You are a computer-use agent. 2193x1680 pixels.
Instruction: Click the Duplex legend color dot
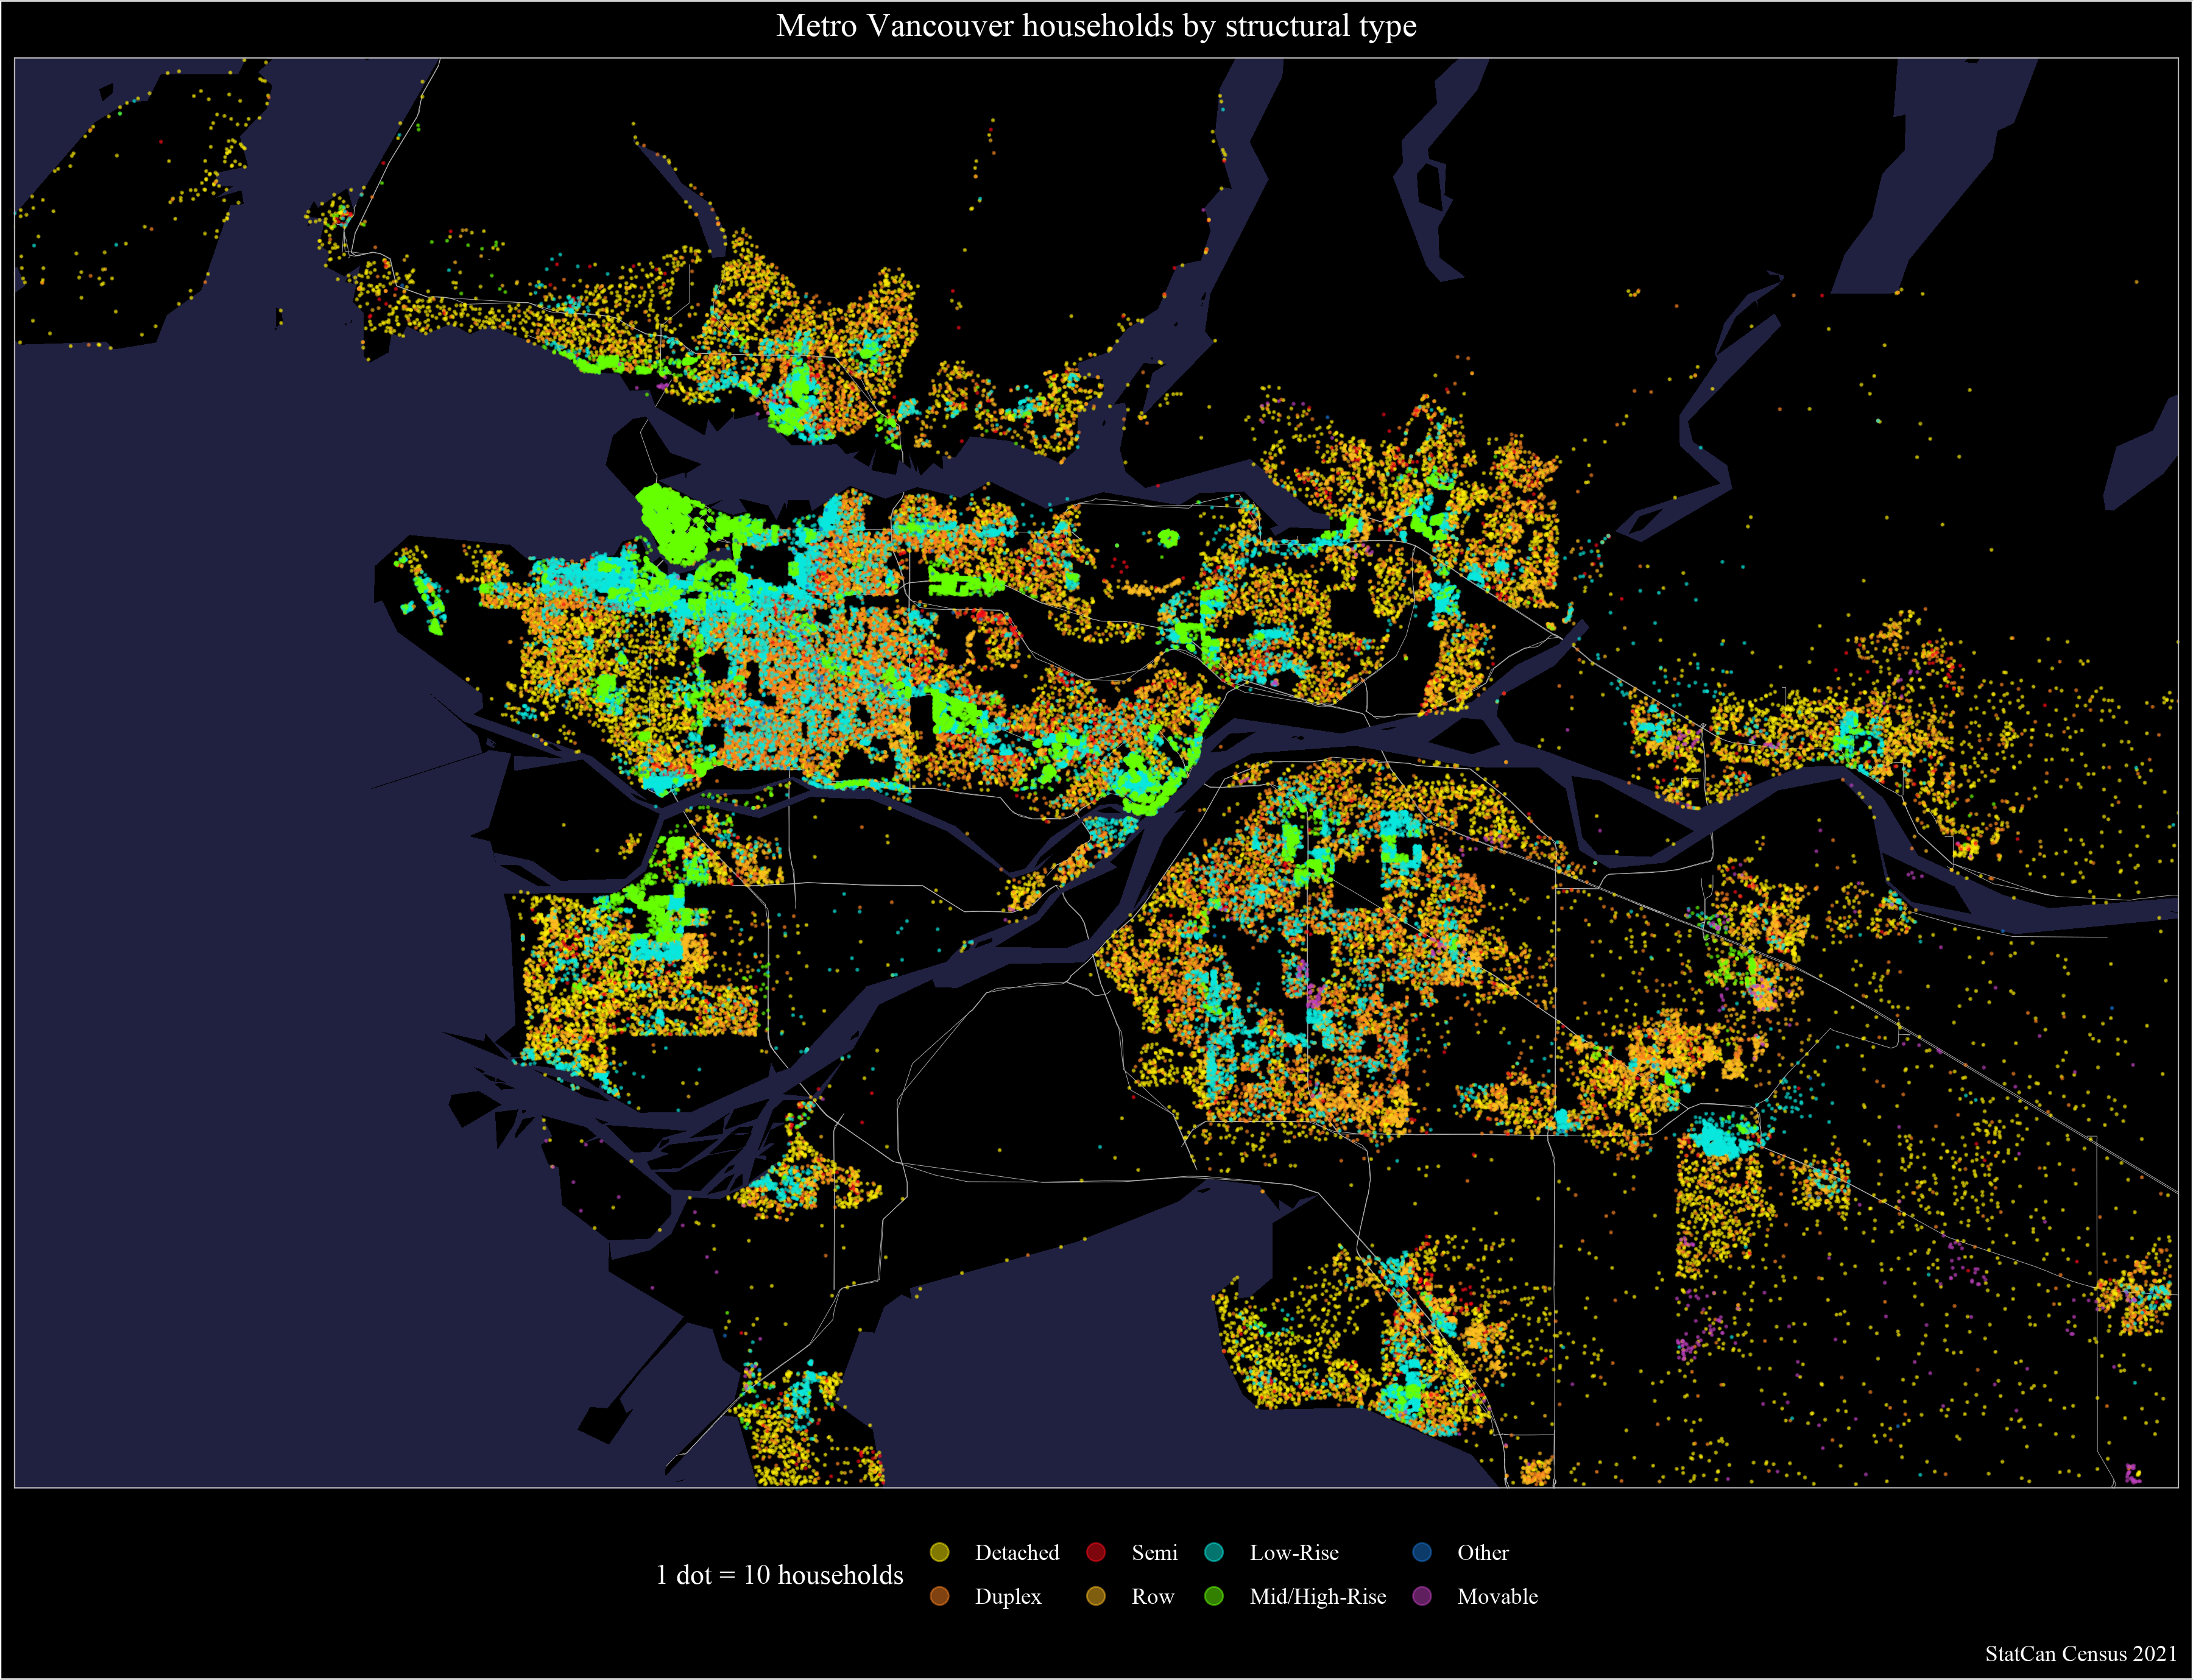[939, 1596]
